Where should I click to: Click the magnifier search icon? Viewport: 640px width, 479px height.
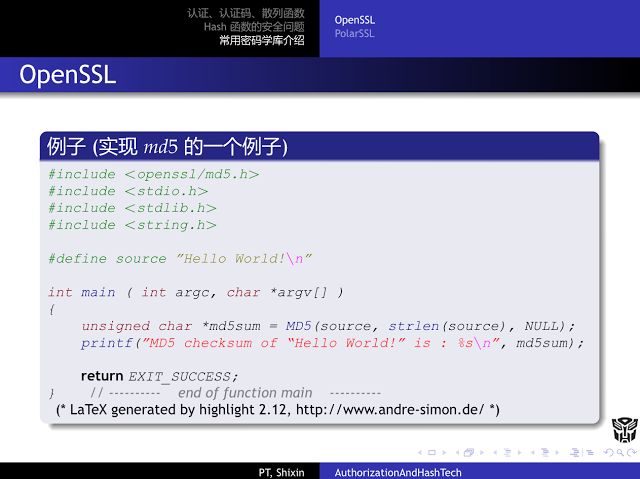(620, 453)
